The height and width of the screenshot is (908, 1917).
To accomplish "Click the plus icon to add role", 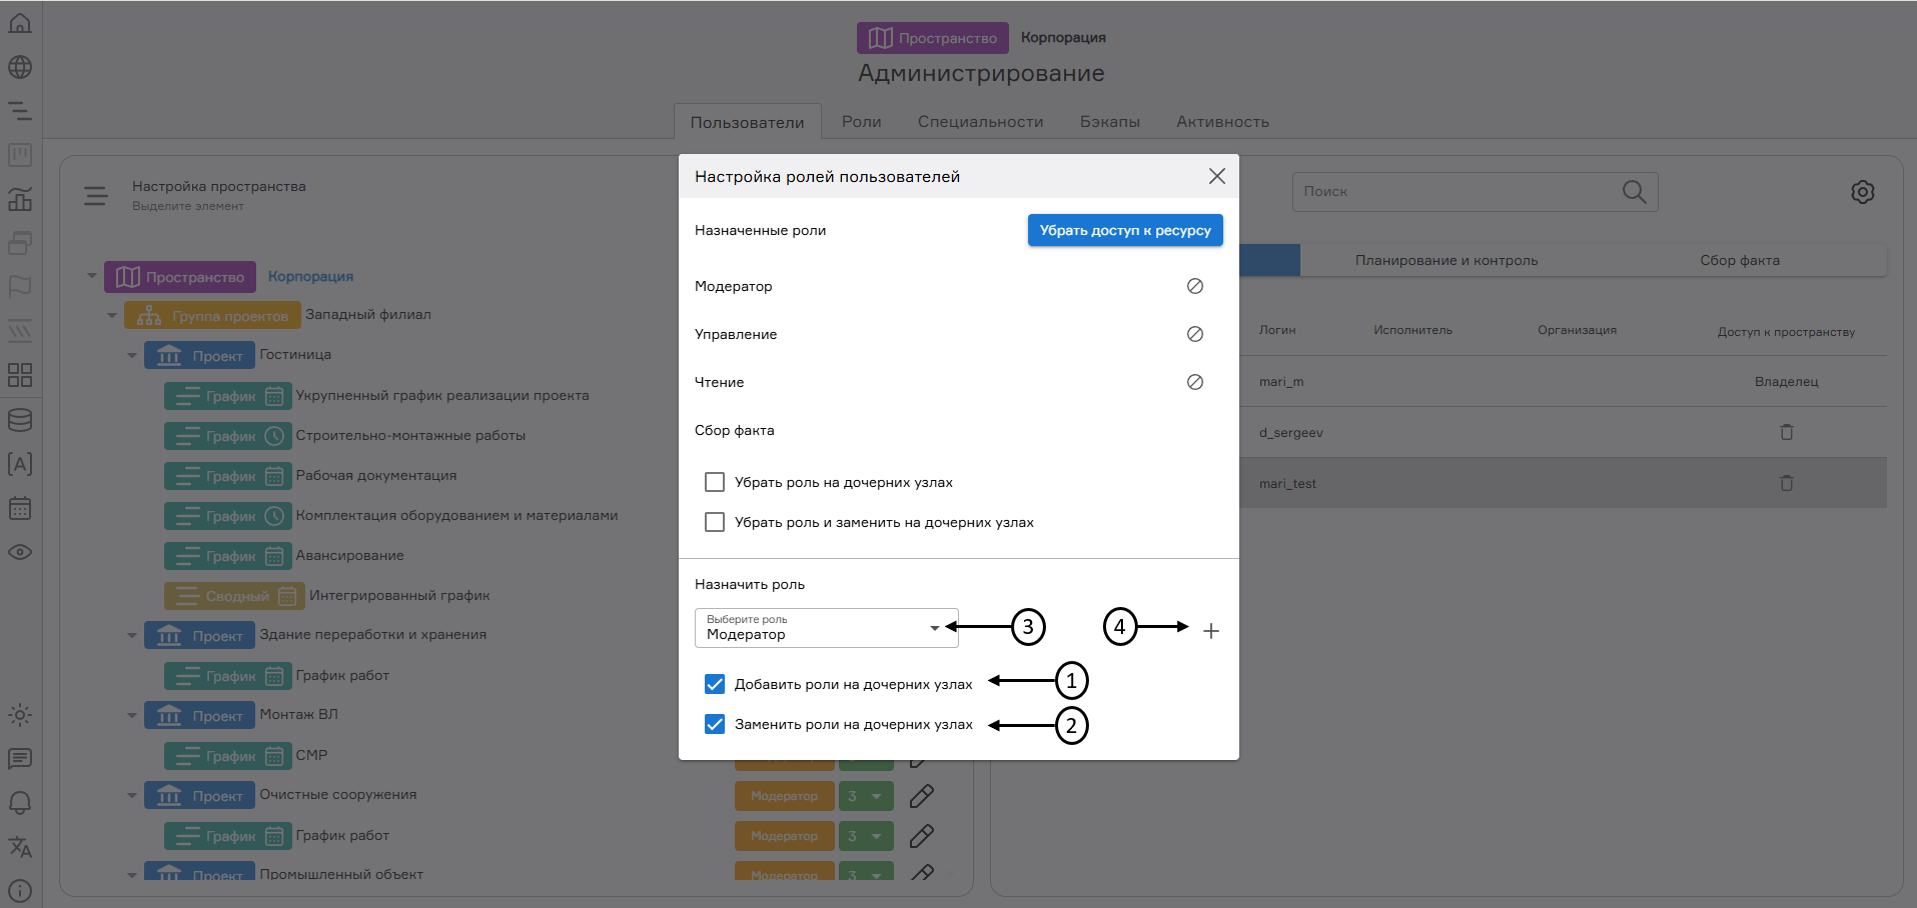I will tap(1210, 631).
